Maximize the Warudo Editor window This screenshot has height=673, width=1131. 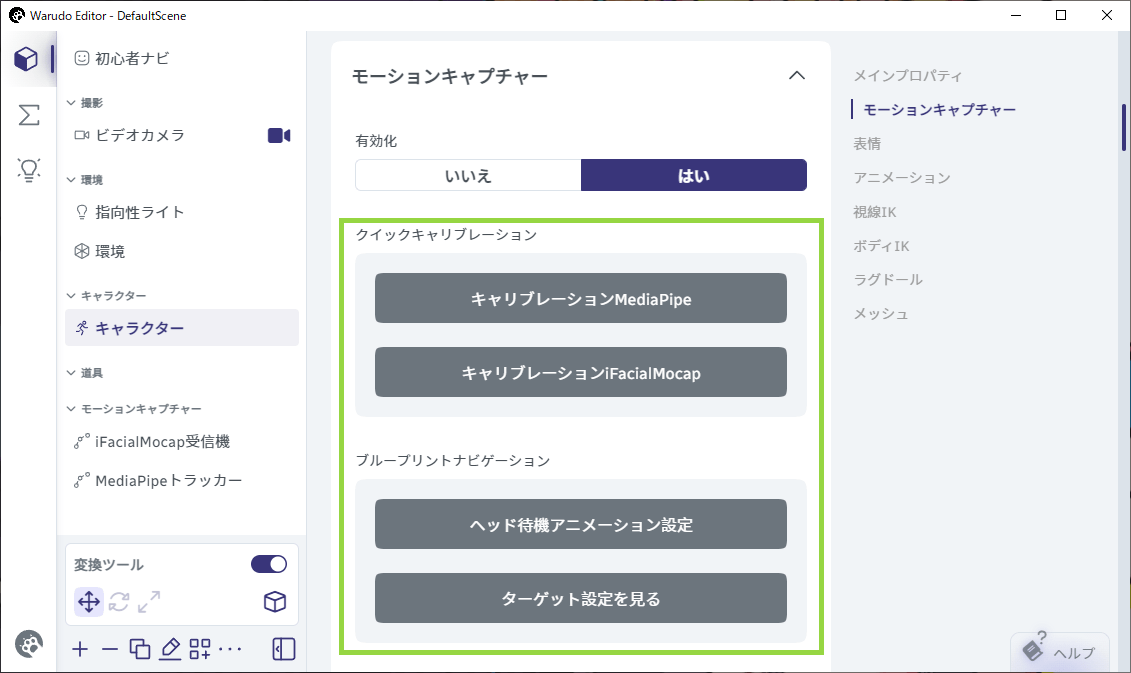coord(1061,15)
